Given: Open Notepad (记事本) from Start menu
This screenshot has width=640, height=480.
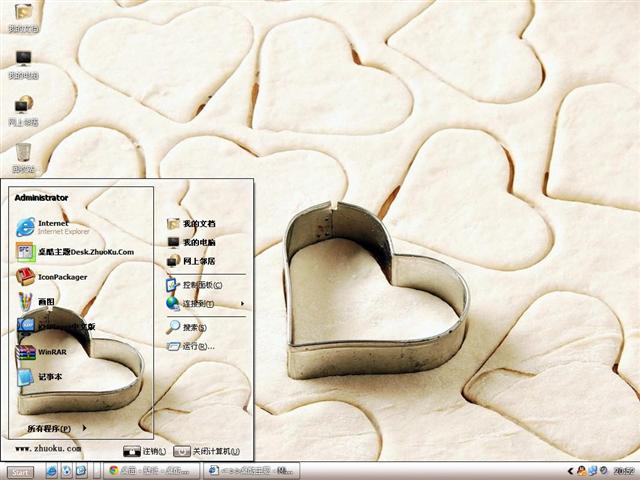Looking at the screenshot, I should point(40,376).
